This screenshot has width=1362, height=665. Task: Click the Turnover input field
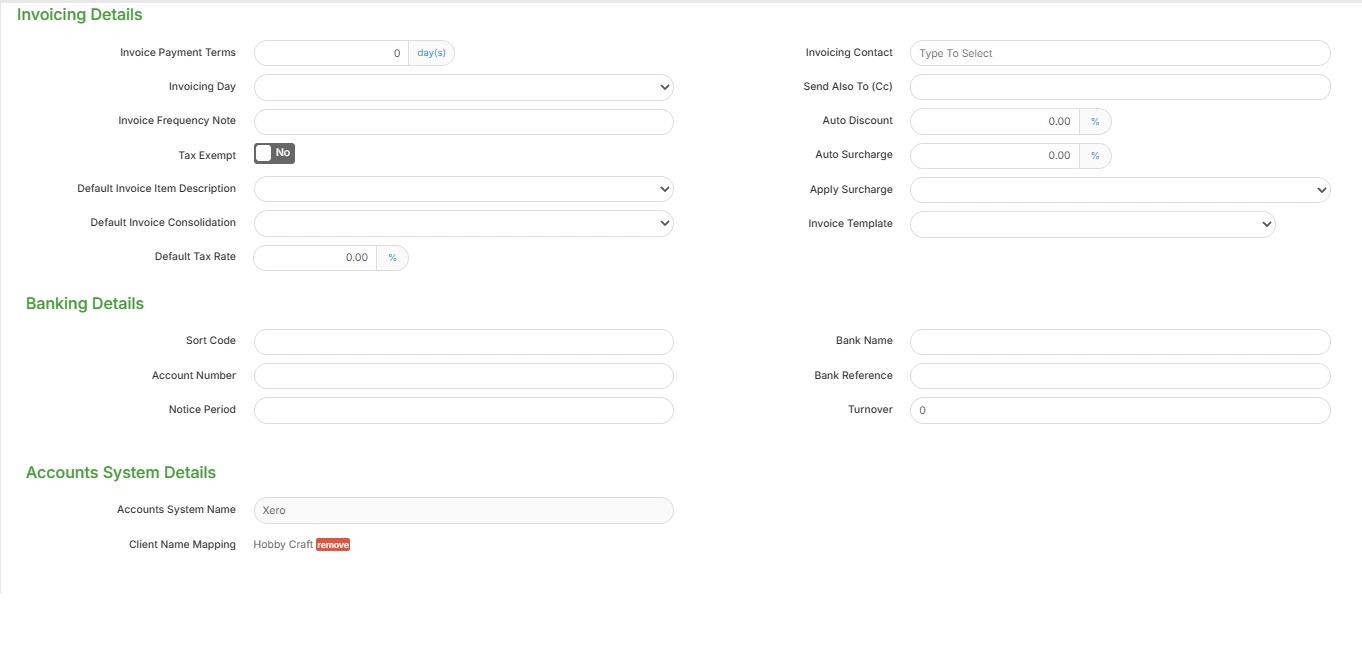[1119, 410]
